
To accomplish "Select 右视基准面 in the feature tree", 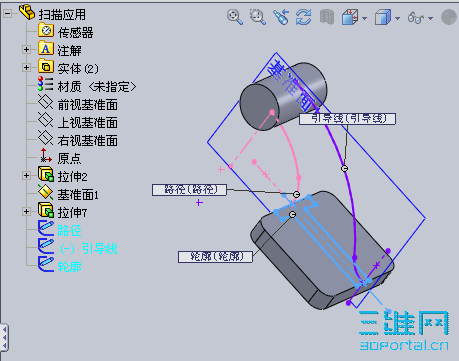I will (87, 141).
